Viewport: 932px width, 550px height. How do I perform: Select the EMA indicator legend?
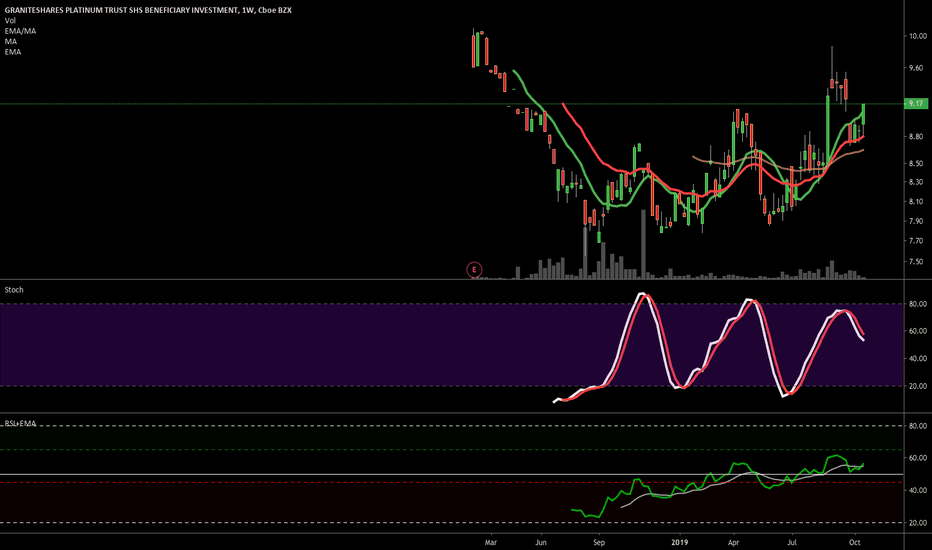click(x=13, y=52)
